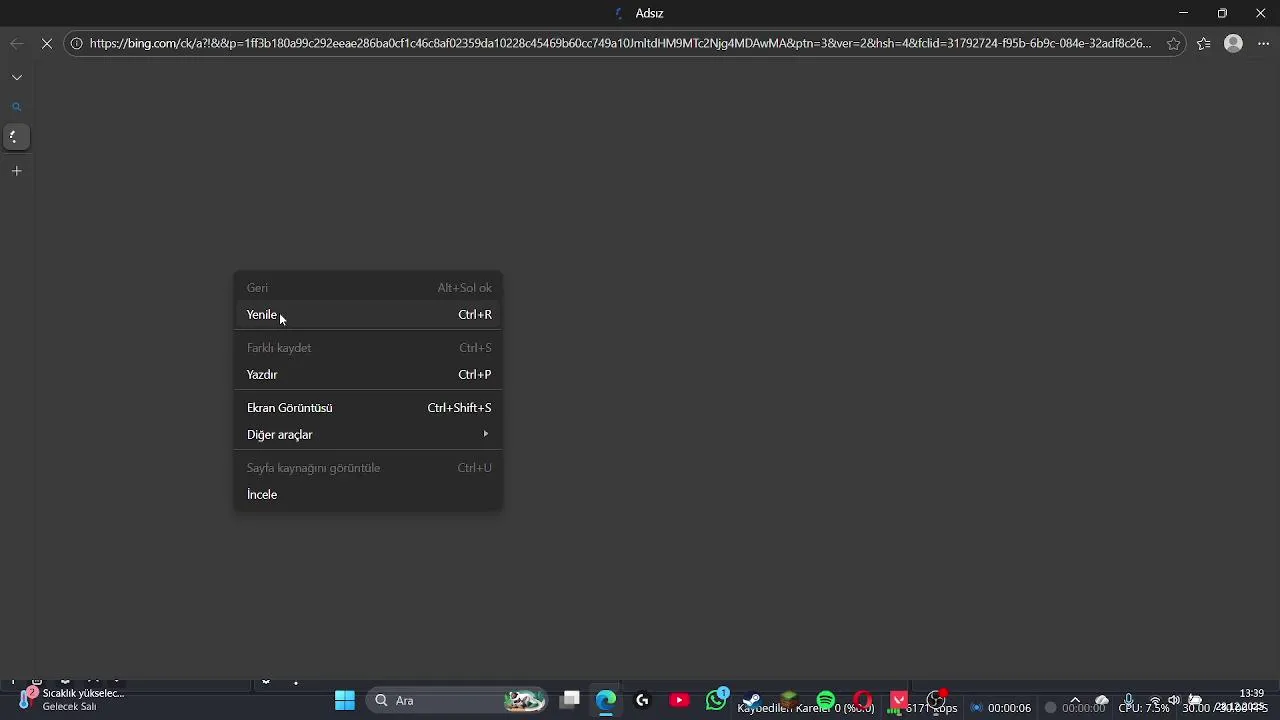This screenshot has height=720, width=1280.
Task: Click Sayfa kaynağını görüntüle menu entry
Action: tap(368, 467)
